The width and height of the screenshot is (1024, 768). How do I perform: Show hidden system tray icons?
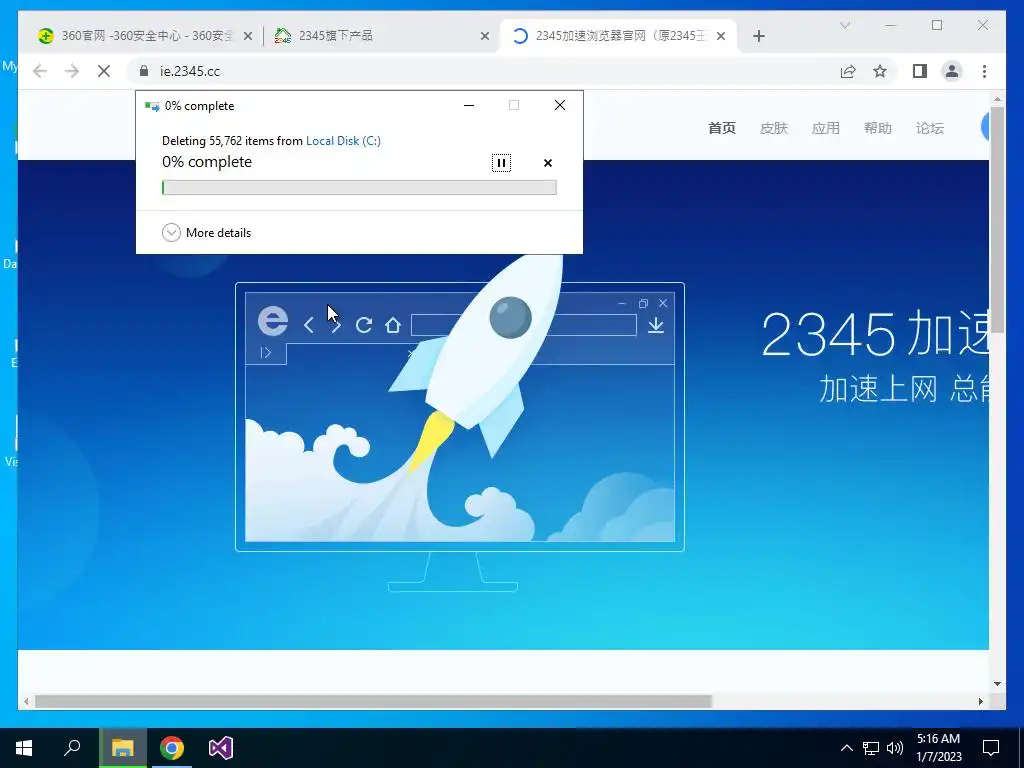point(846,748)
